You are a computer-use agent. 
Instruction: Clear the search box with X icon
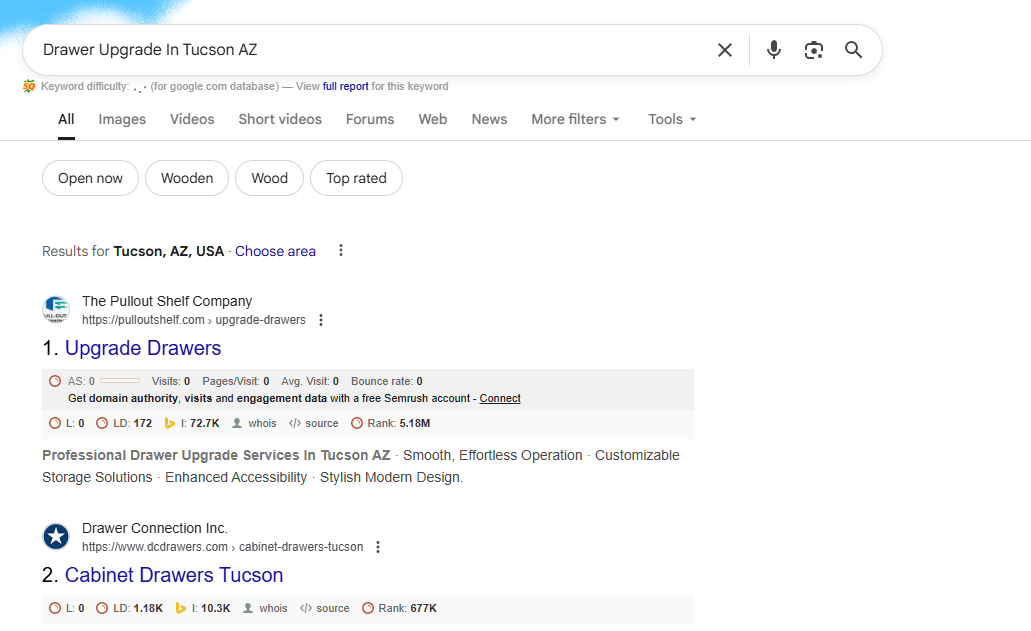725,50
